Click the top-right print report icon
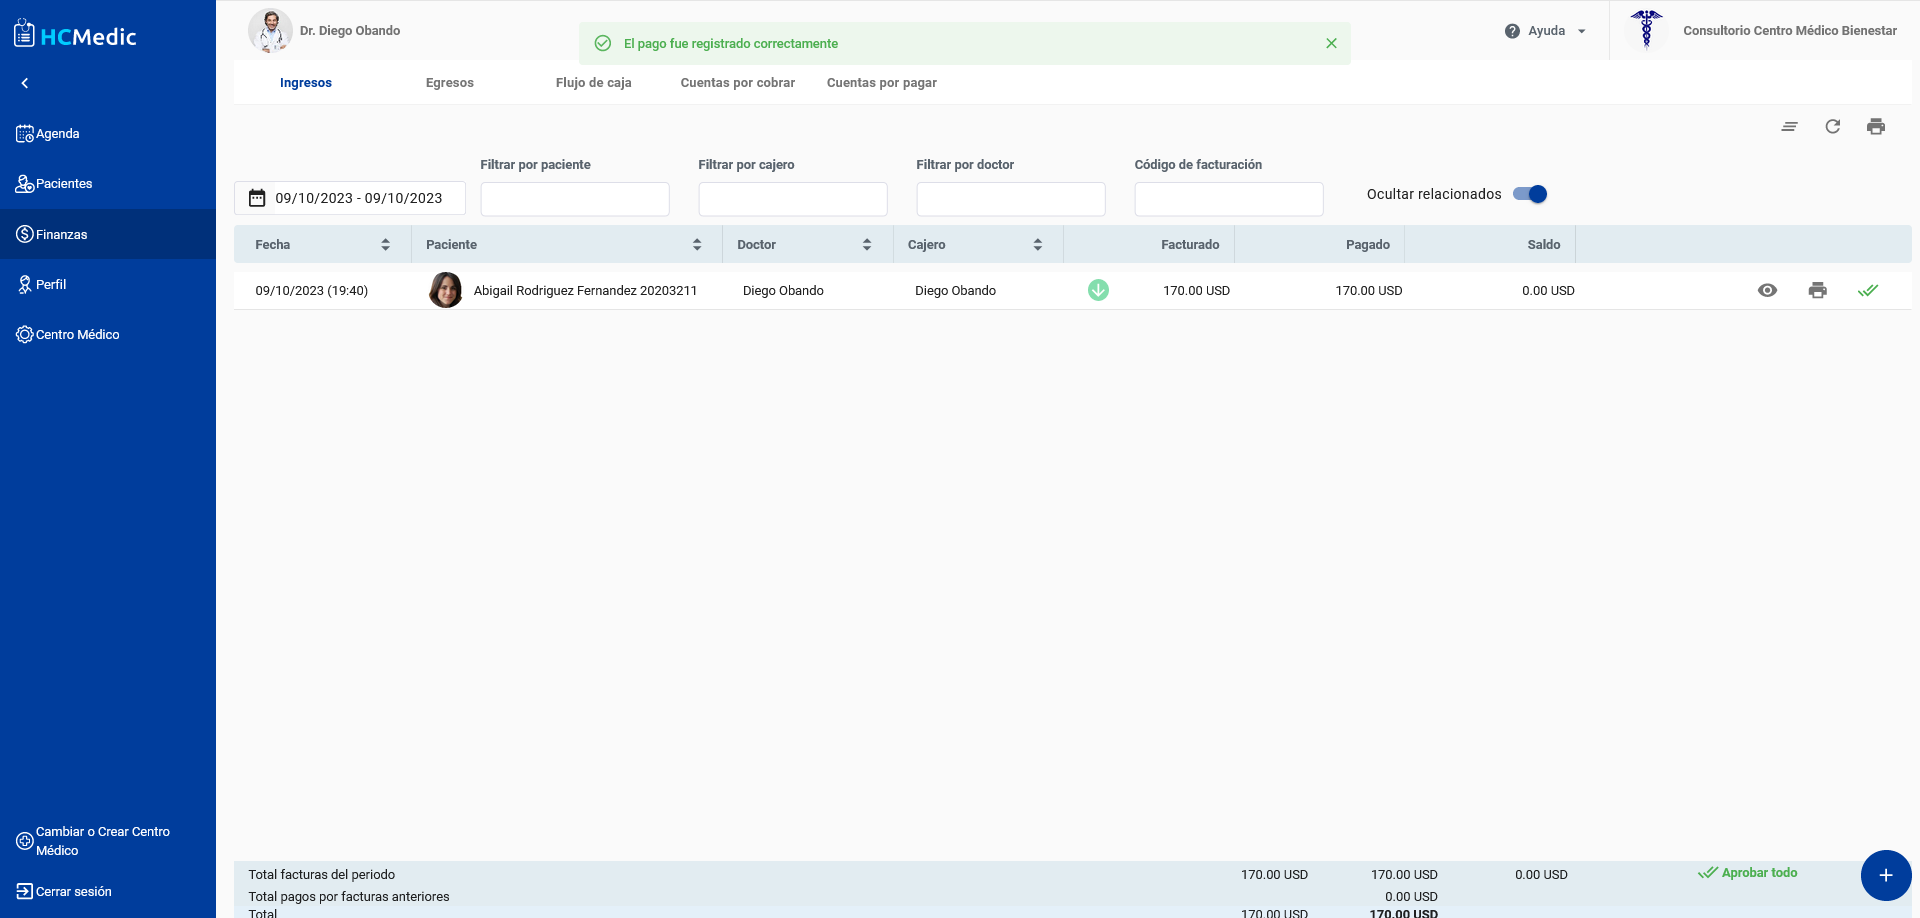The height and width of the screenshot is (918, 1920). [x=1875, y=127]
